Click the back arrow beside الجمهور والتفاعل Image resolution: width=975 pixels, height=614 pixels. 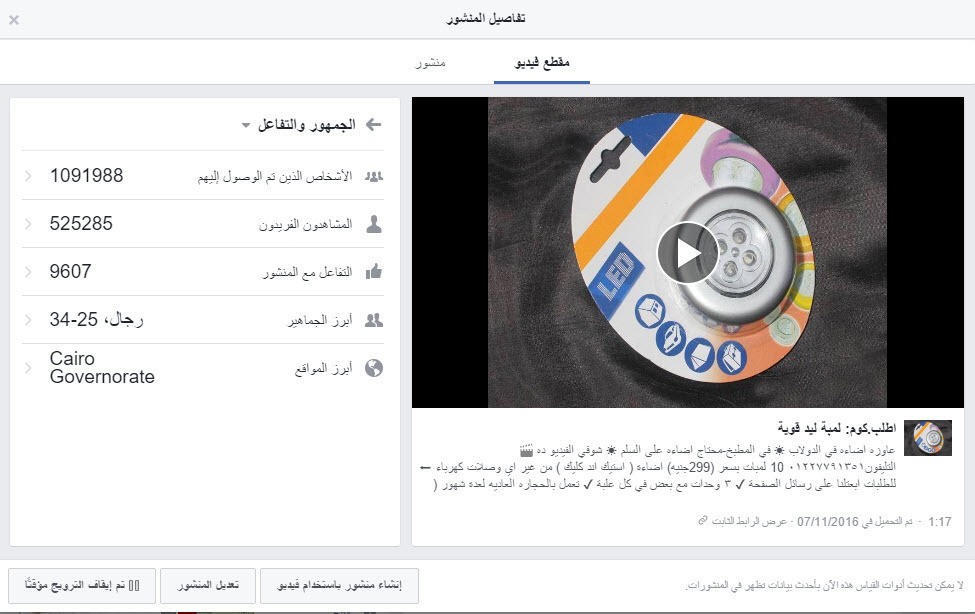click(x=374, y=125)
